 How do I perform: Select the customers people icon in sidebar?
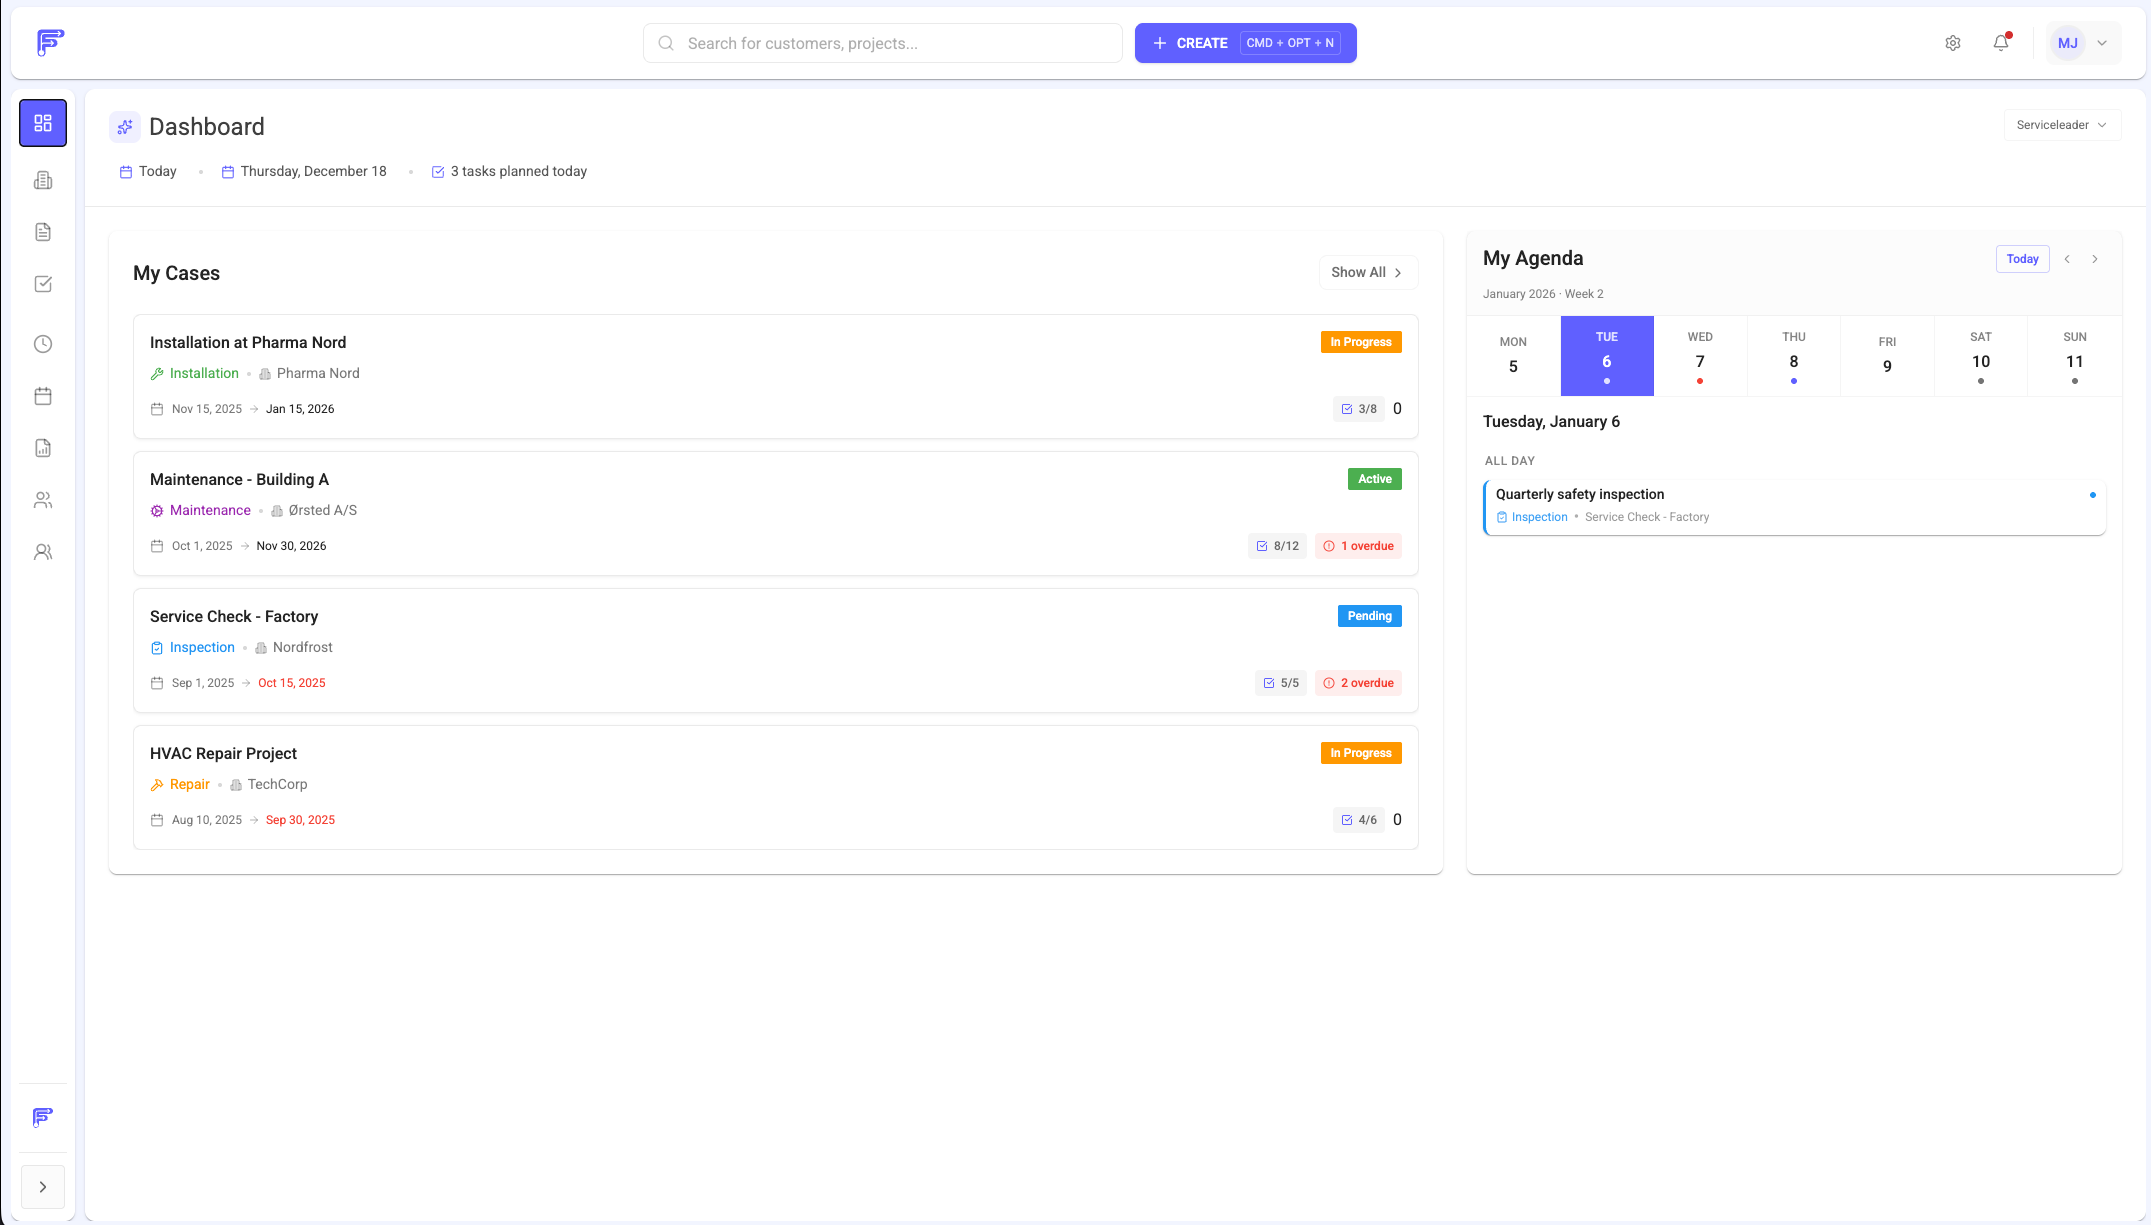(x=42, y=500)
